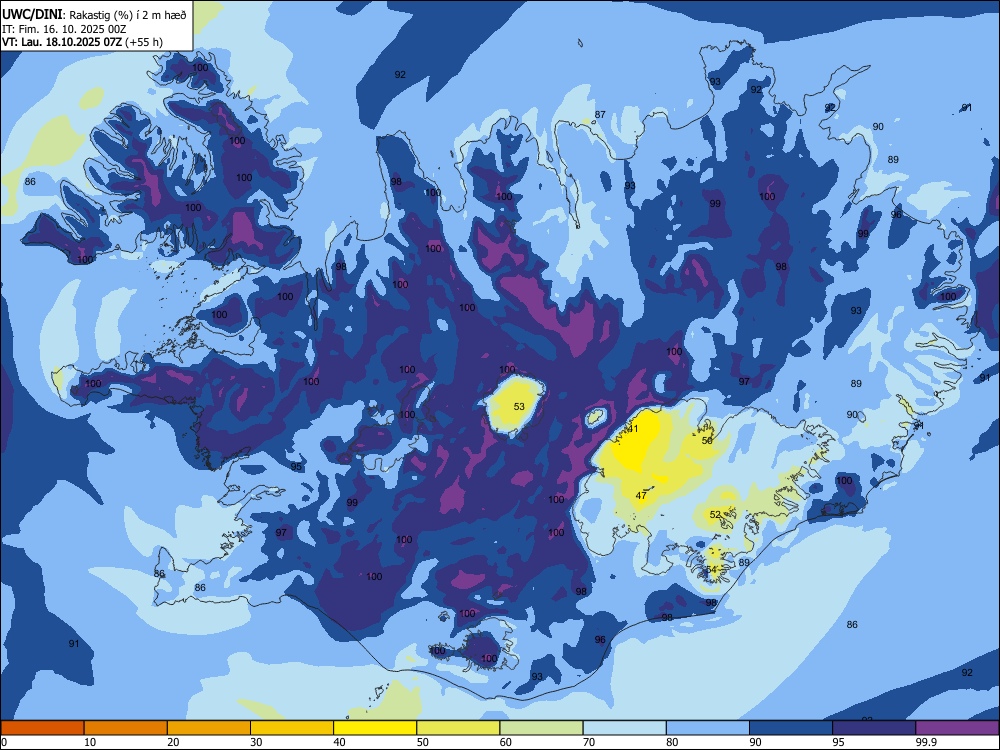Click the '53' value on the central yellow glacier
1000x750 pixels.
click(519, 406)
